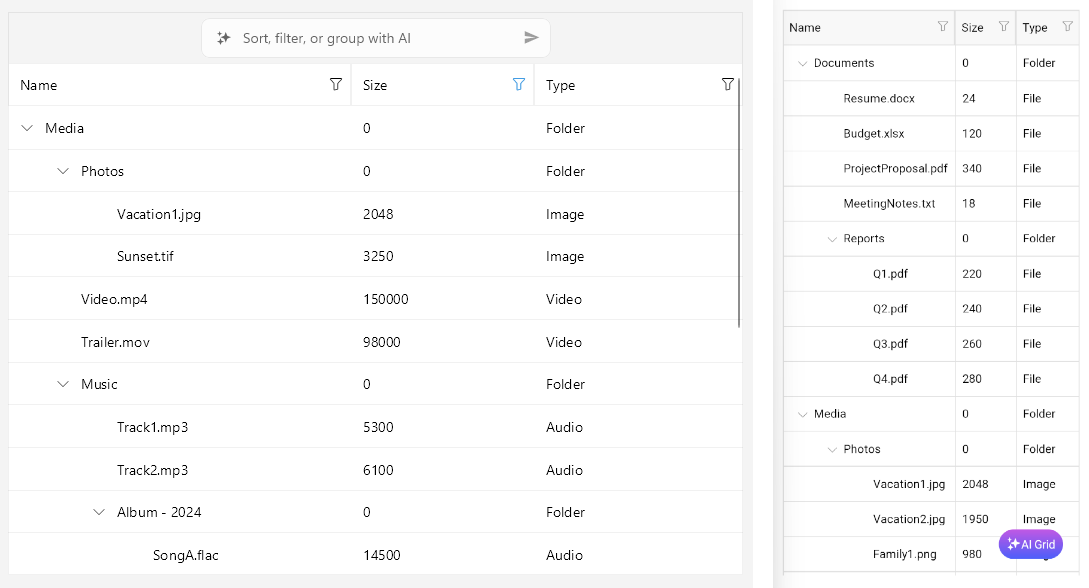Viewport: 1089px width, 588px height.
Task: Collapse the Media folder in left grid
Action: (27, 128)
